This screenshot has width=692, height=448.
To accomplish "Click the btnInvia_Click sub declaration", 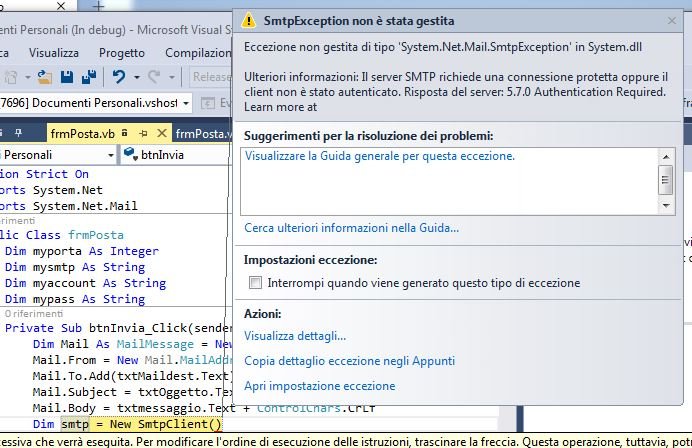I will point(118,328).
